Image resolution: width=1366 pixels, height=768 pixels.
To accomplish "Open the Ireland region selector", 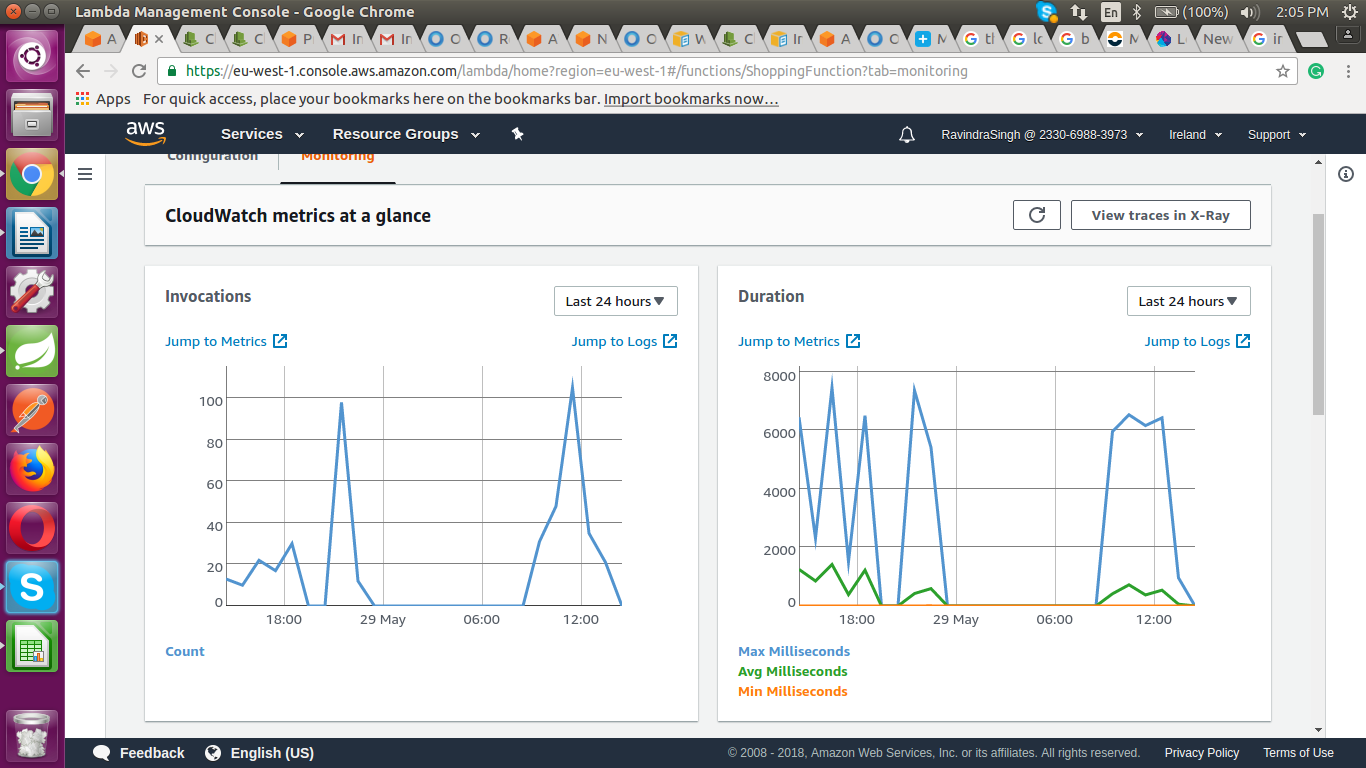I will click(x=1196, y=135).
